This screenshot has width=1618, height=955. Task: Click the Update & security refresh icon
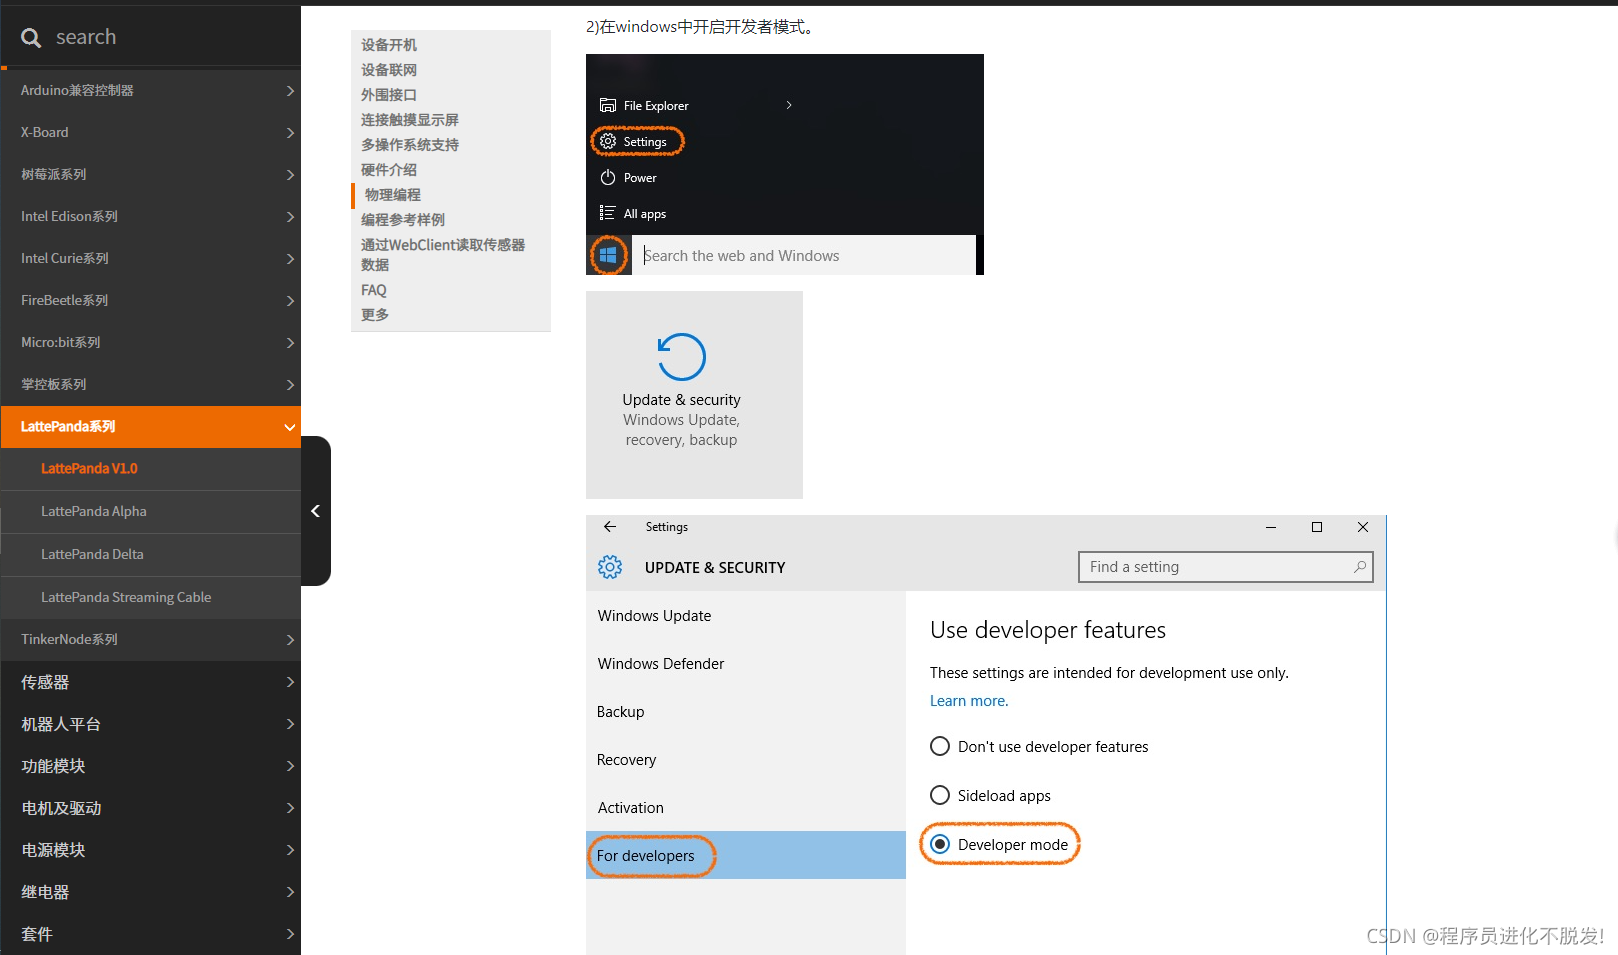[682, 357]
